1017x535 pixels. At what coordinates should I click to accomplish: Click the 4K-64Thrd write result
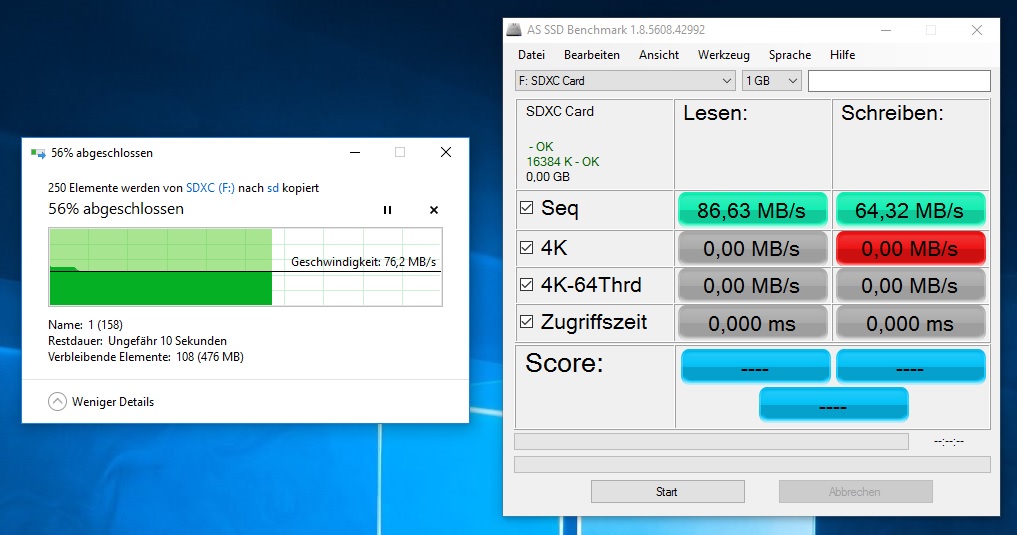[910, 285]
